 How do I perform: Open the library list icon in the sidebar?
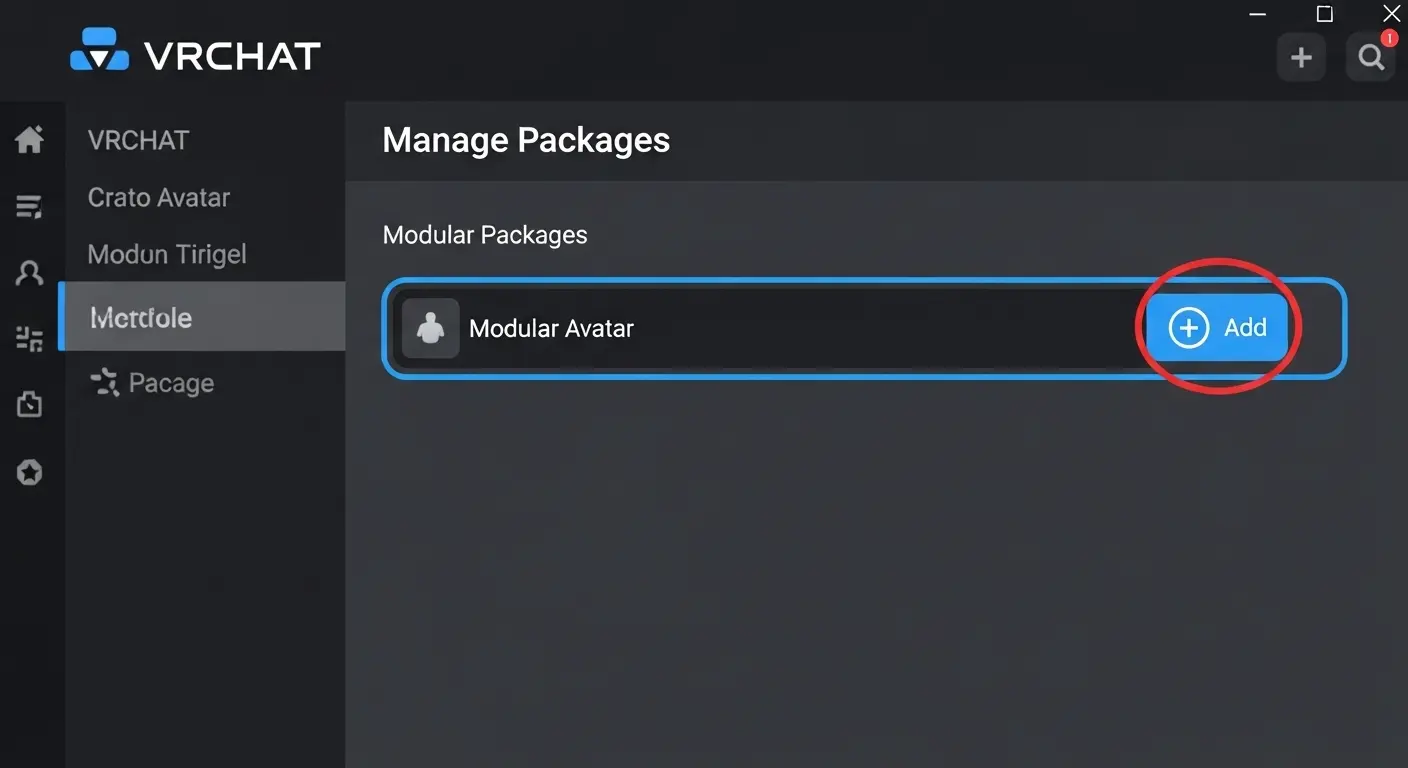pyautogui.click(x=30, y=206)
